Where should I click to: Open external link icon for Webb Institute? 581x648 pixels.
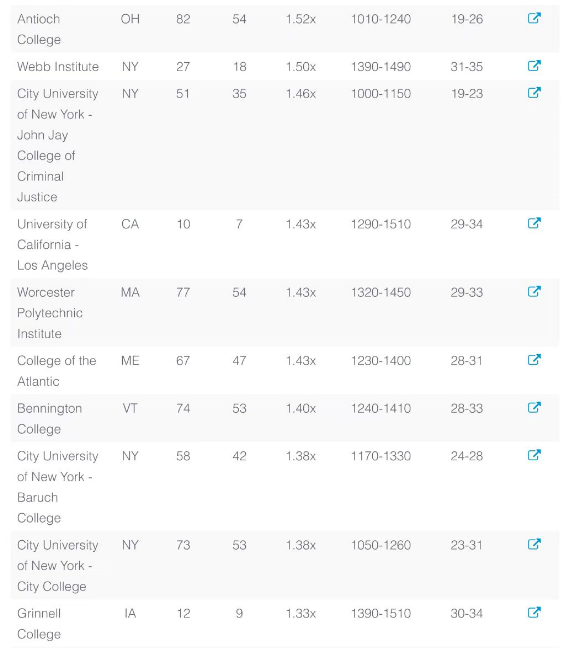(534, 66)
